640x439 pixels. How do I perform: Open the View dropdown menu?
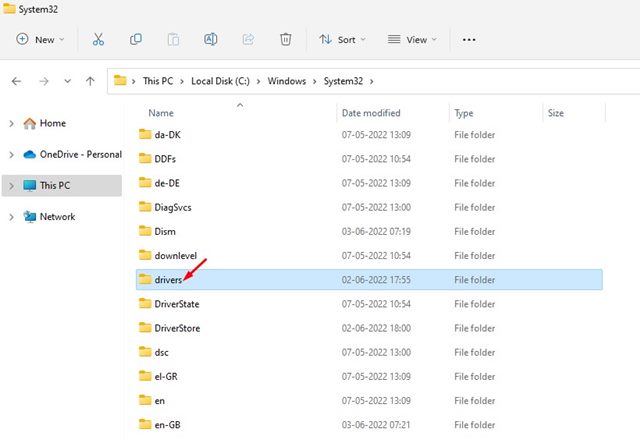pyautogui.click(x=411, y=39)
